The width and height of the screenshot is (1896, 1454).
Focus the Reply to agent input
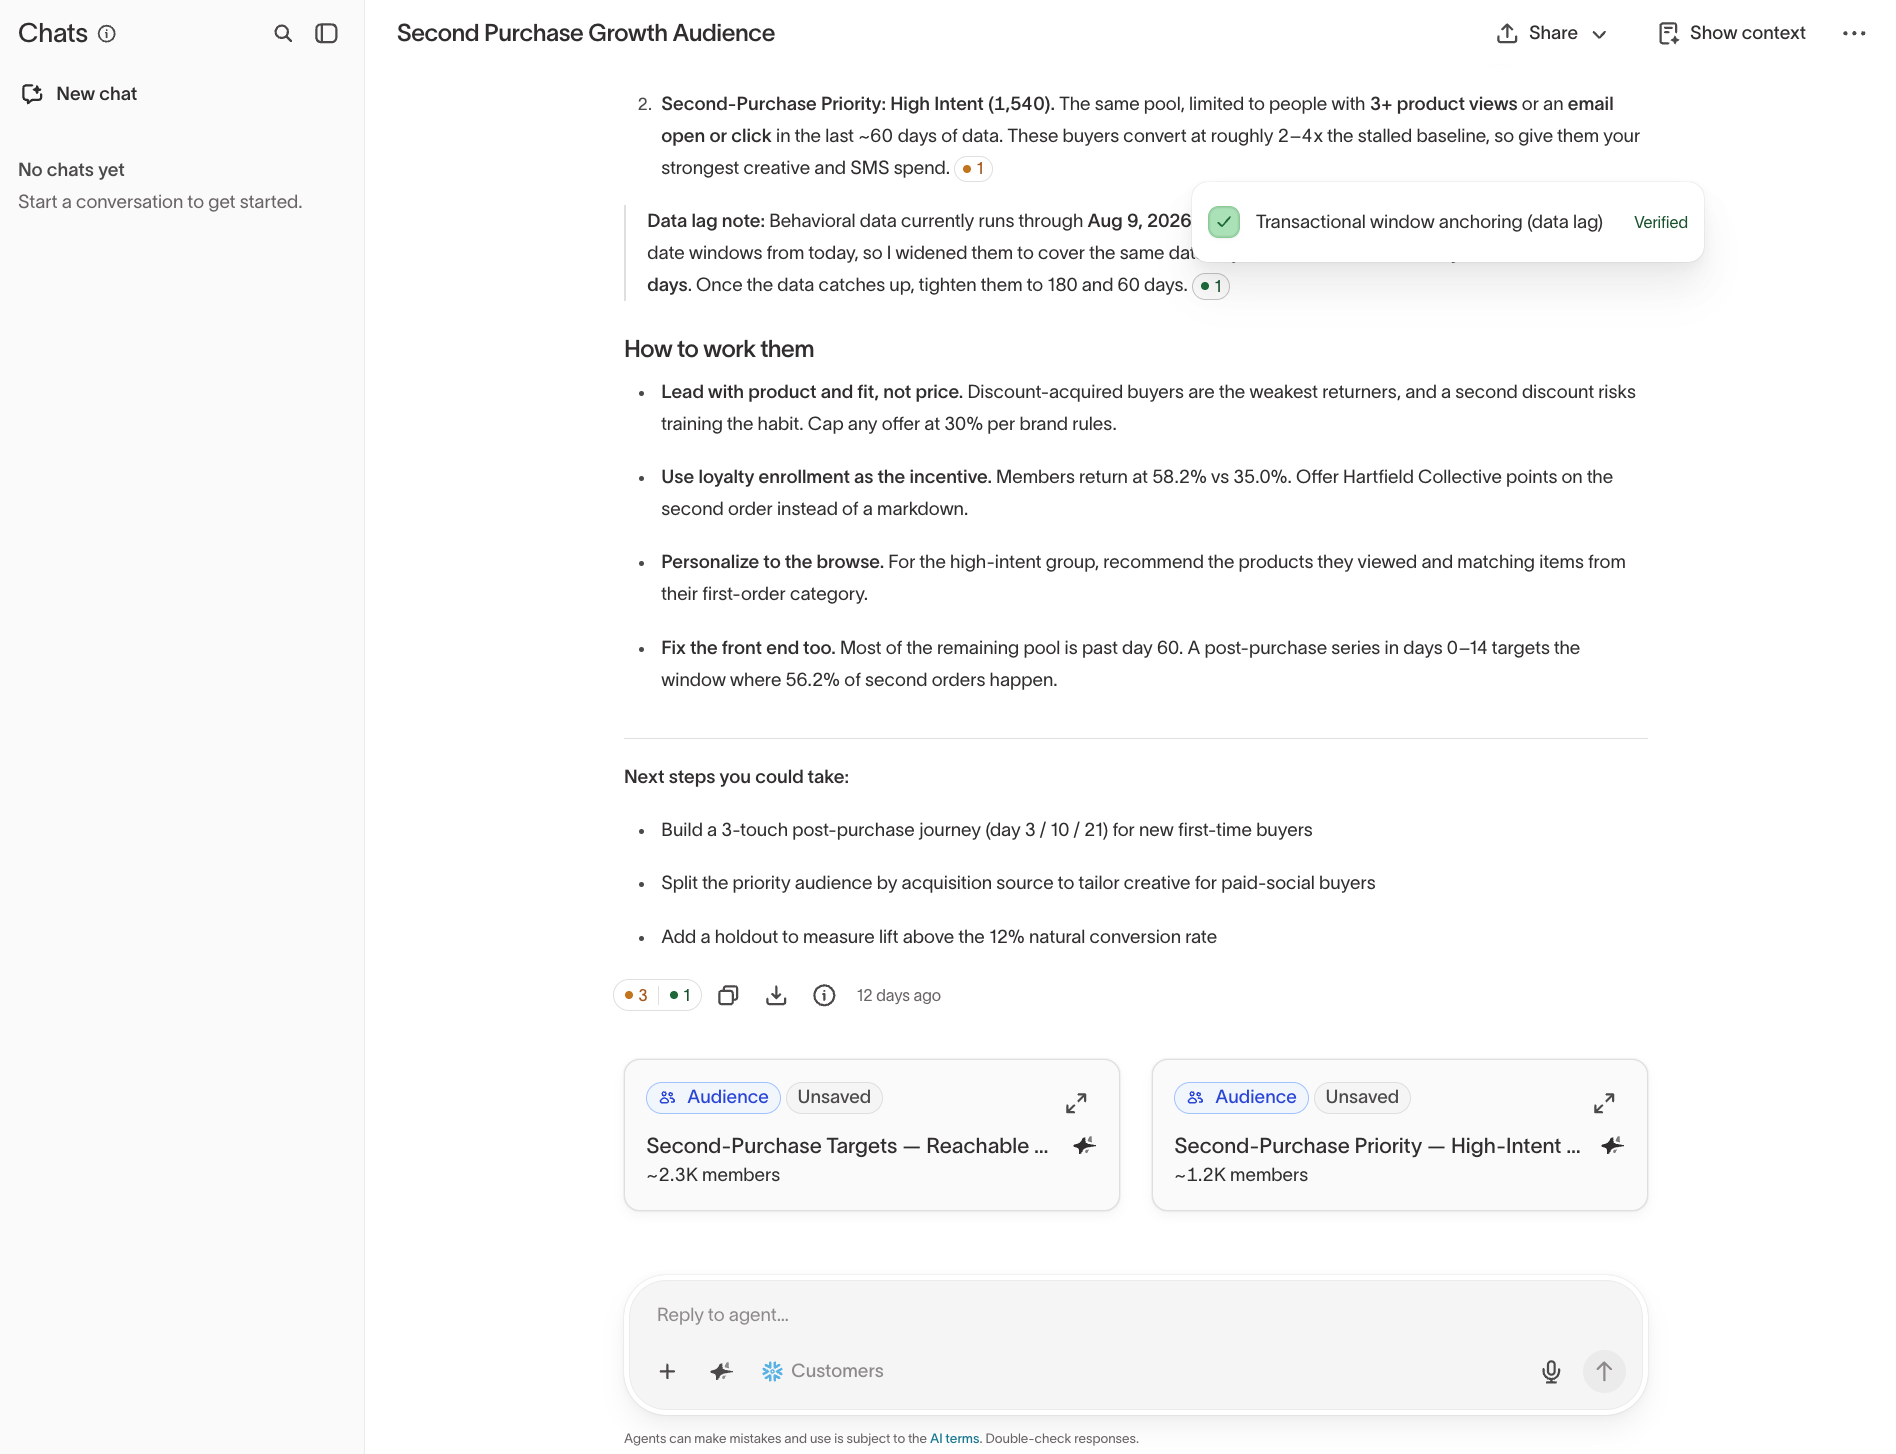(x=1135, y=1315)
